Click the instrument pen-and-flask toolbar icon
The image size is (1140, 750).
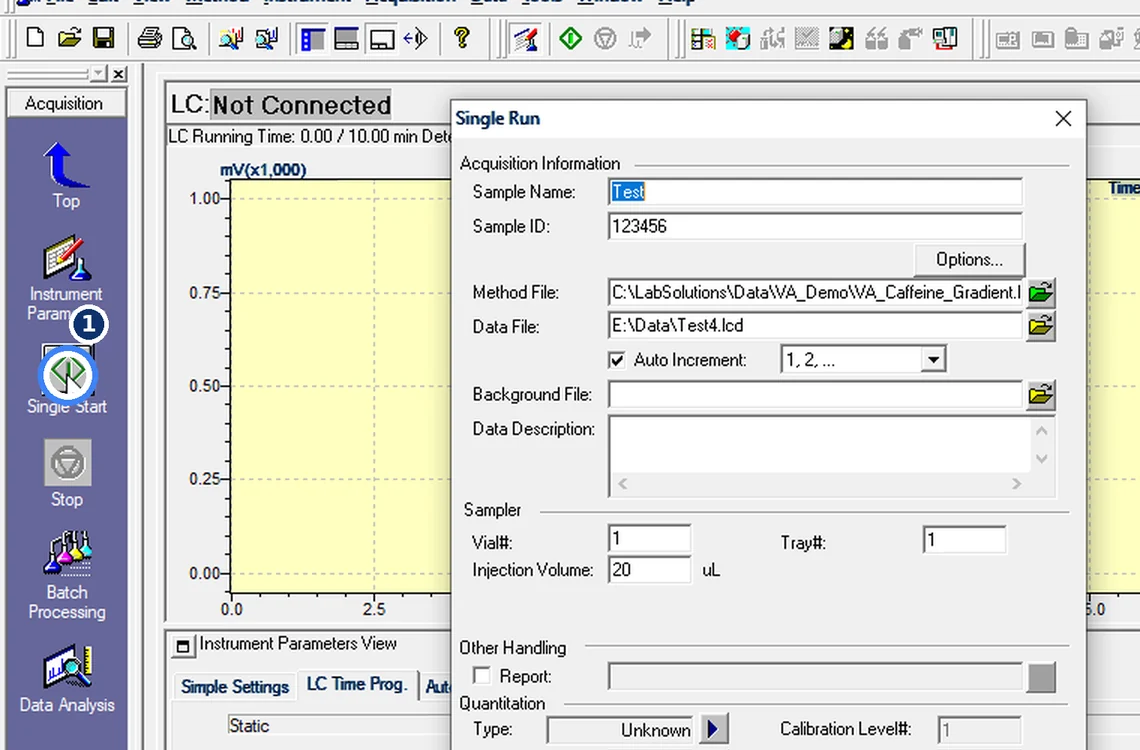[525, 39]
